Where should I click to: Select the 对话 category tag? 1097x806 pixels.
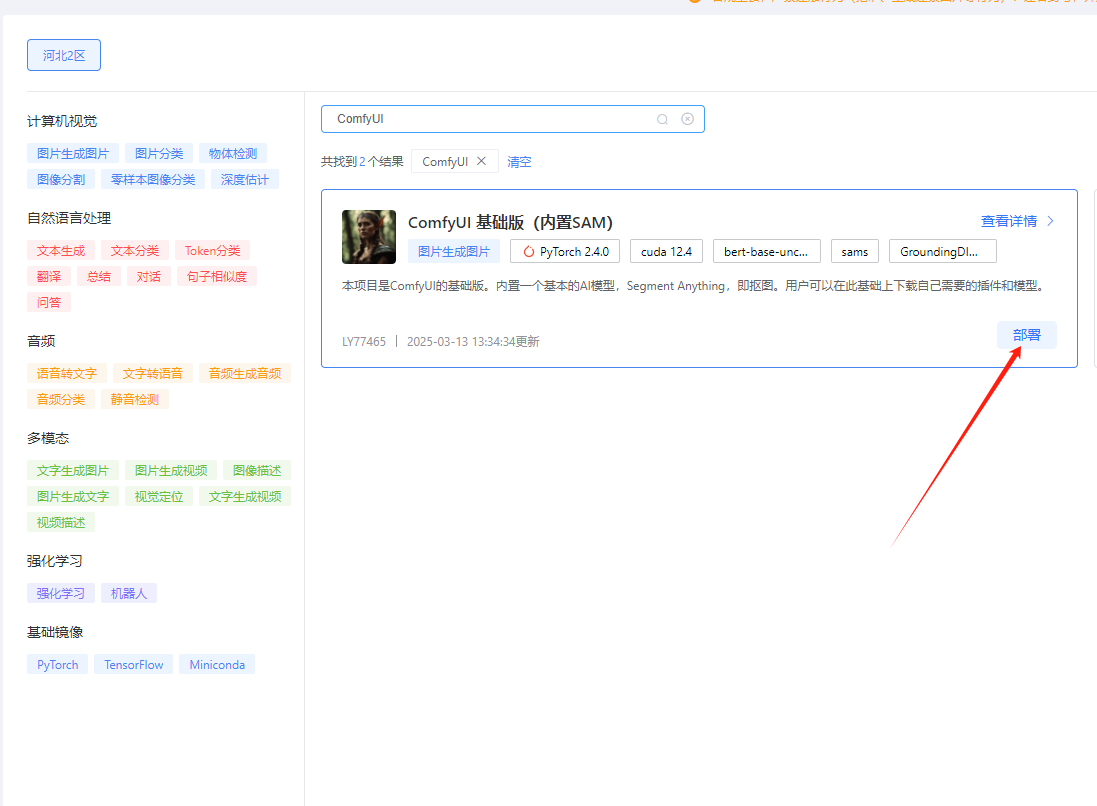(x=148, y=276)
